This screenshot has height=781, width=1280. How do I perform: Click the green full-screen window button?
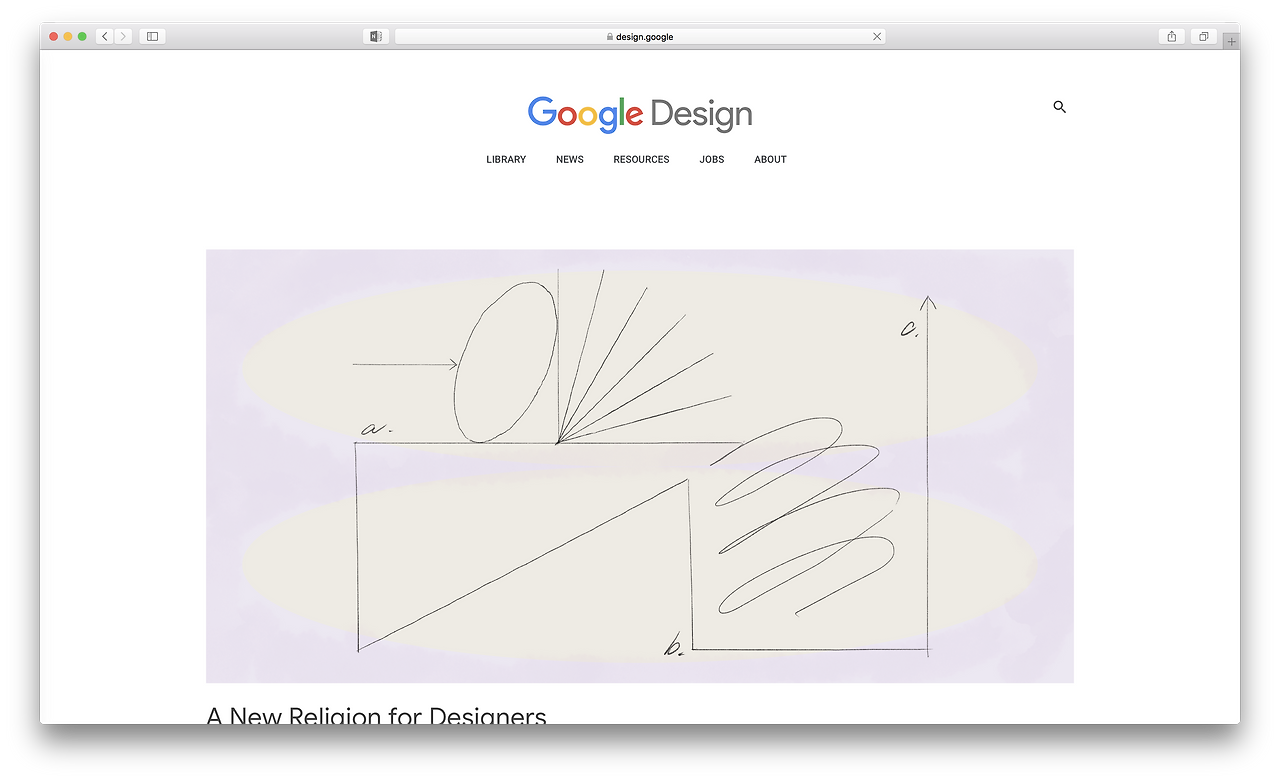pos(82,36)
